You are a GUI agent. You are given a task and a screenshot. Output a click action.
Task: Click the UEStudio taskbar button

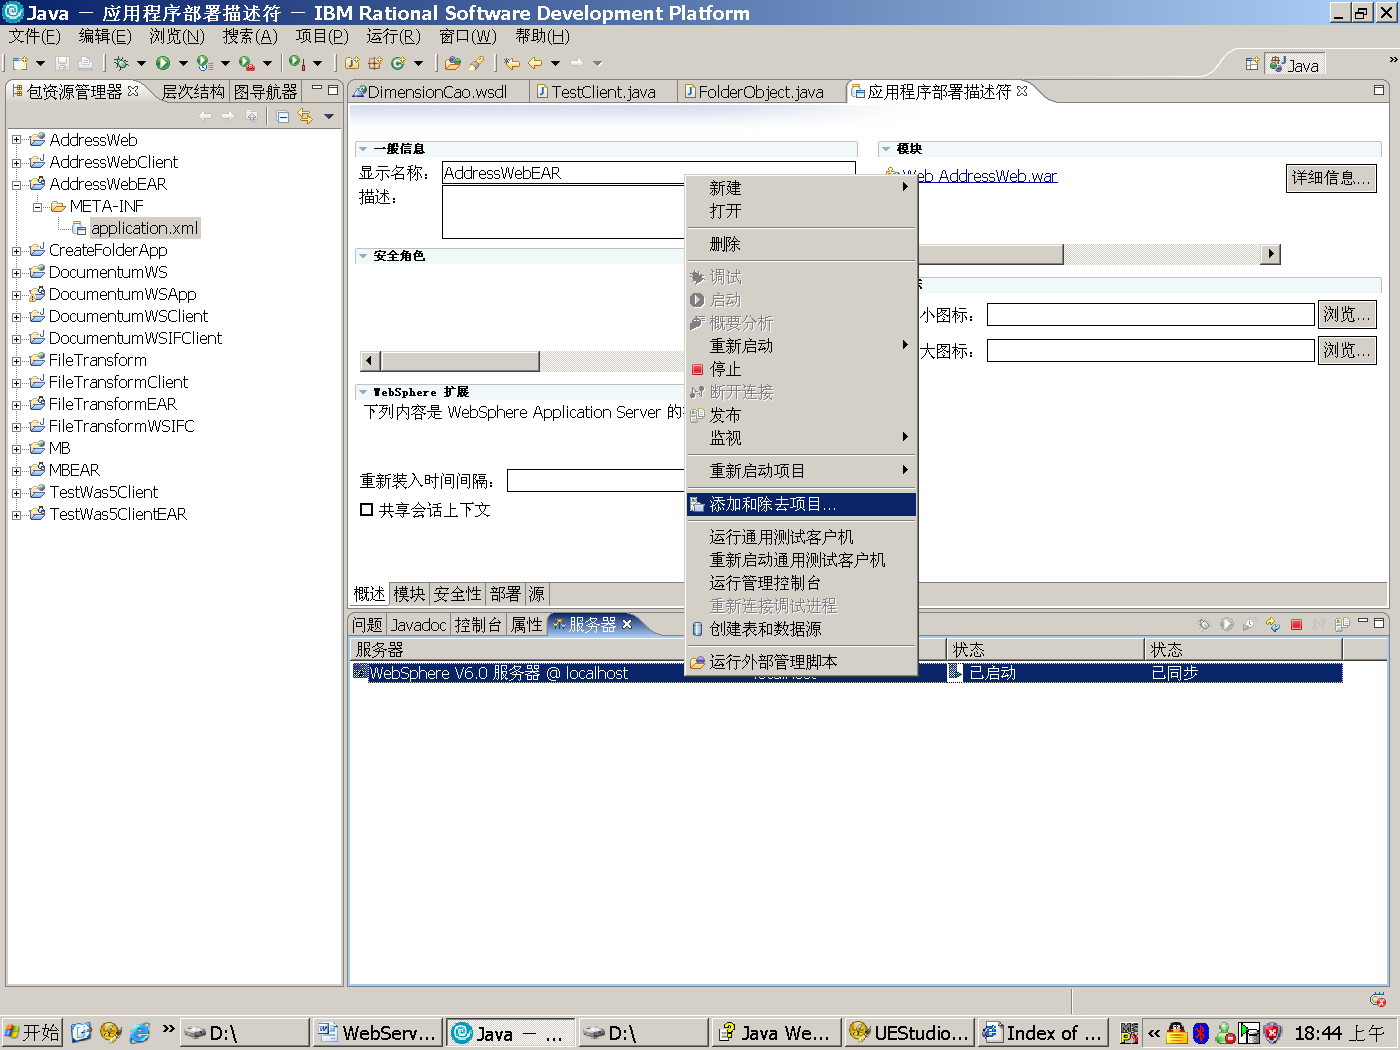tap(909, 1033)
